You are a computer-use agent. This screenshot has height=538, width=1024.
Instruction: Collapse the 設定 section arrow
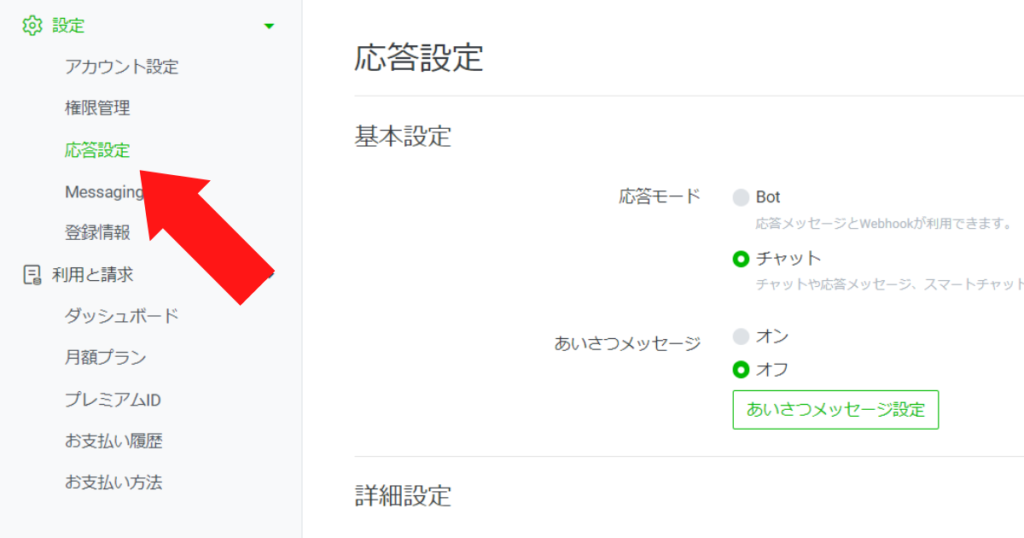click(x=269, y=26)
